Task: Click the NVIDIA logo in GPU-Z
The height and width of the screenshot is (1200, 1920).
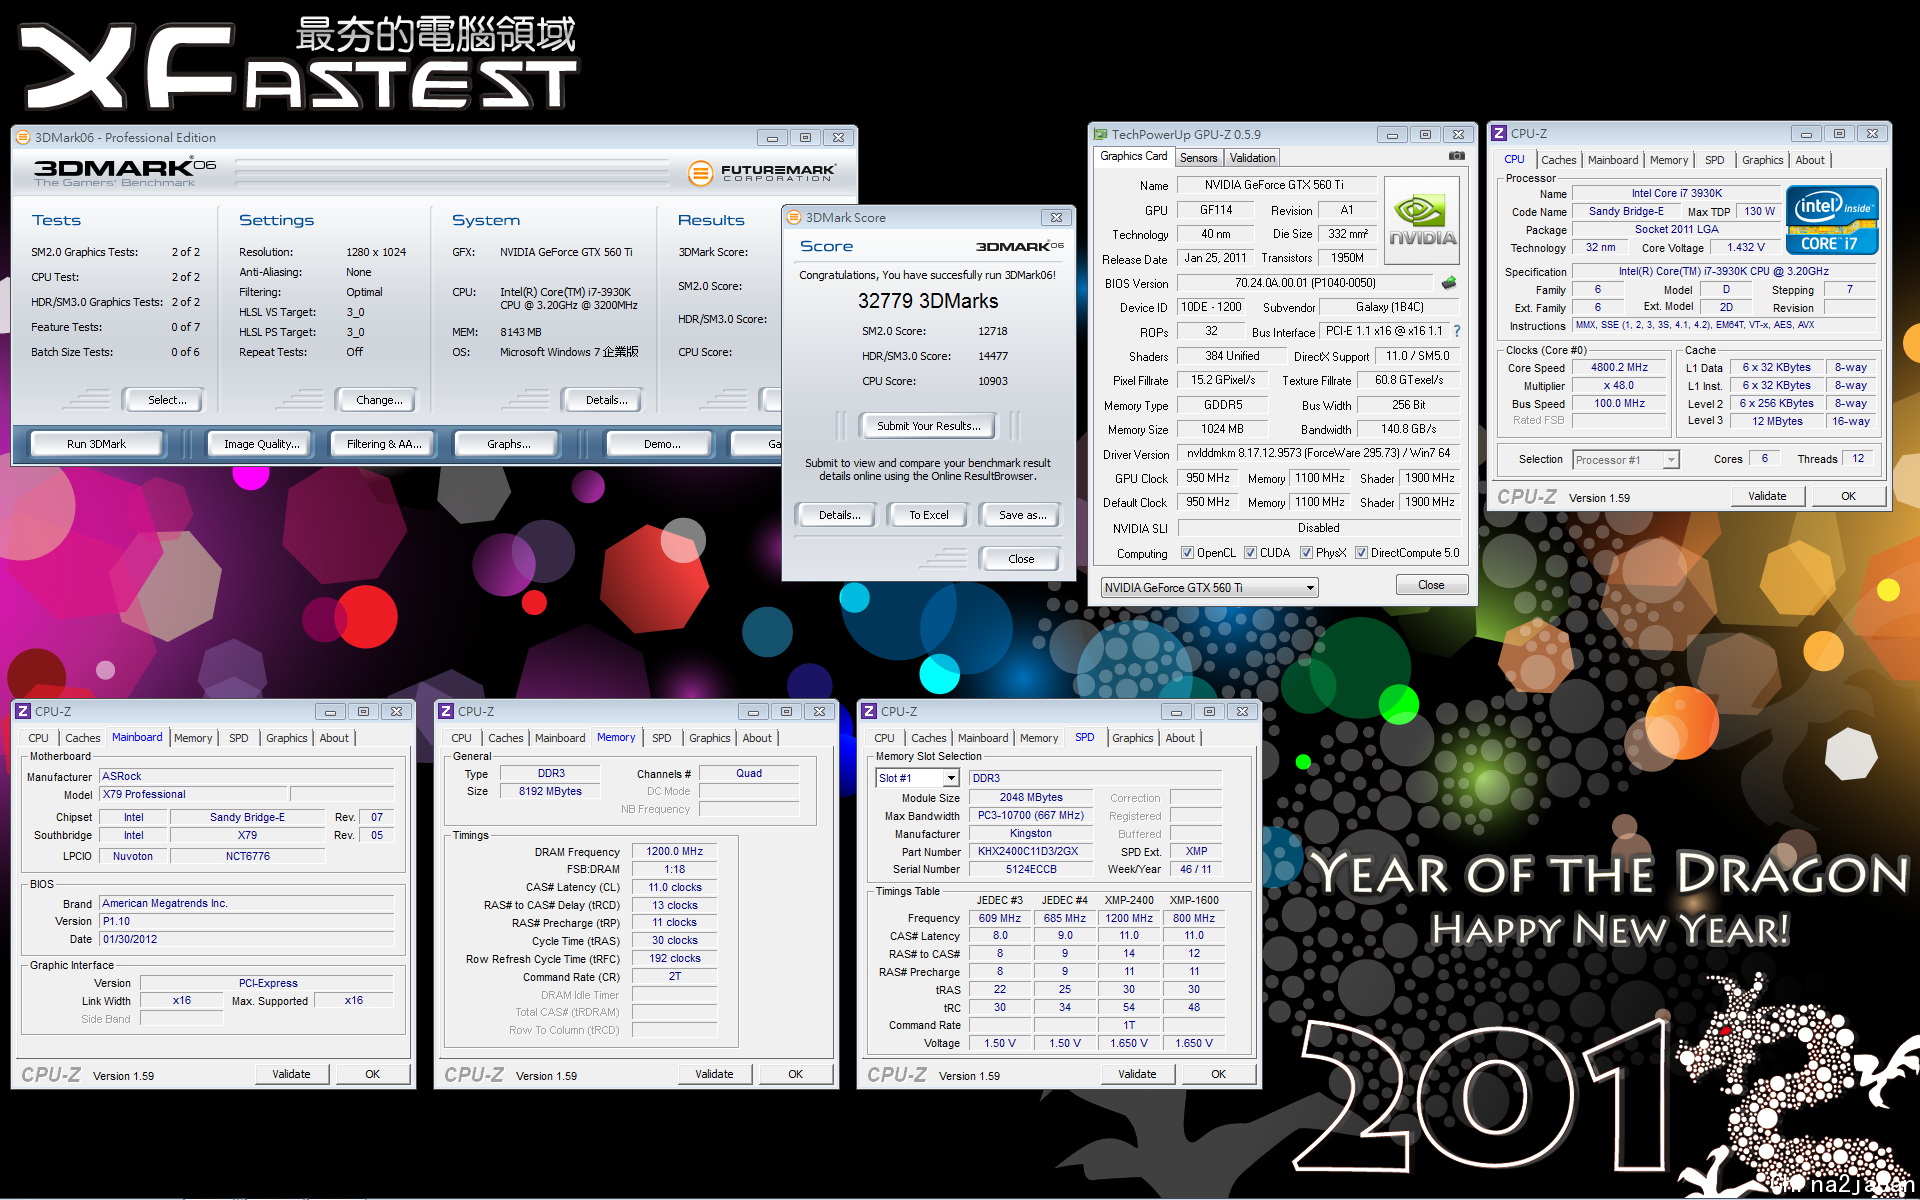Action: tap(1421, 220)
